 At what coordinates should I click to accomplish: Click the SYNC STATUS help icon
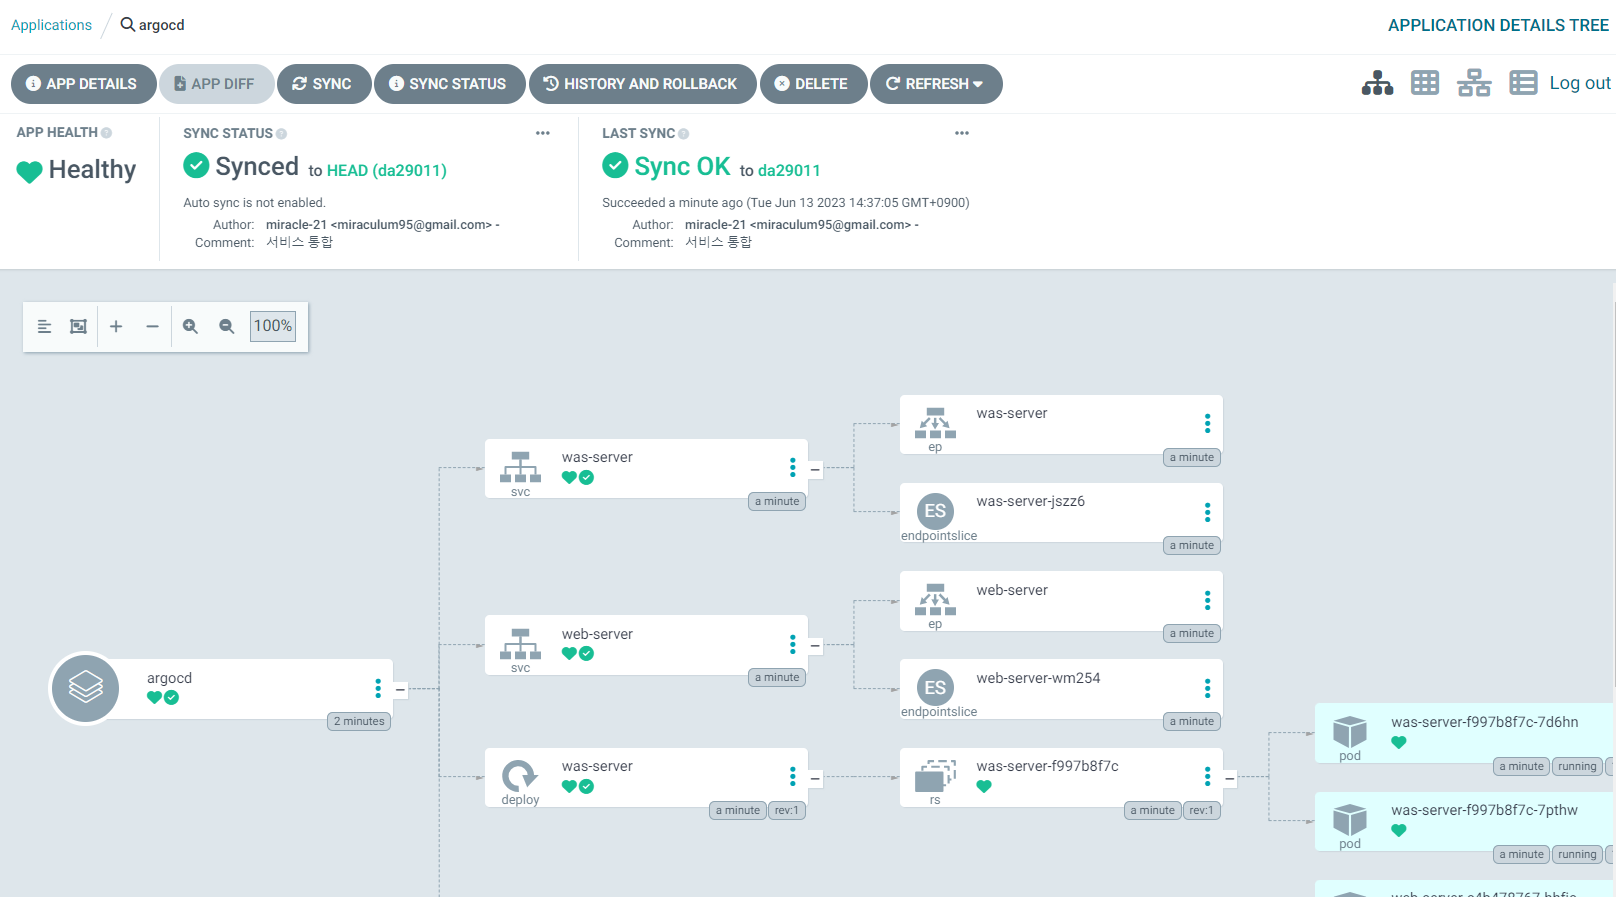(x=281, y=134)
